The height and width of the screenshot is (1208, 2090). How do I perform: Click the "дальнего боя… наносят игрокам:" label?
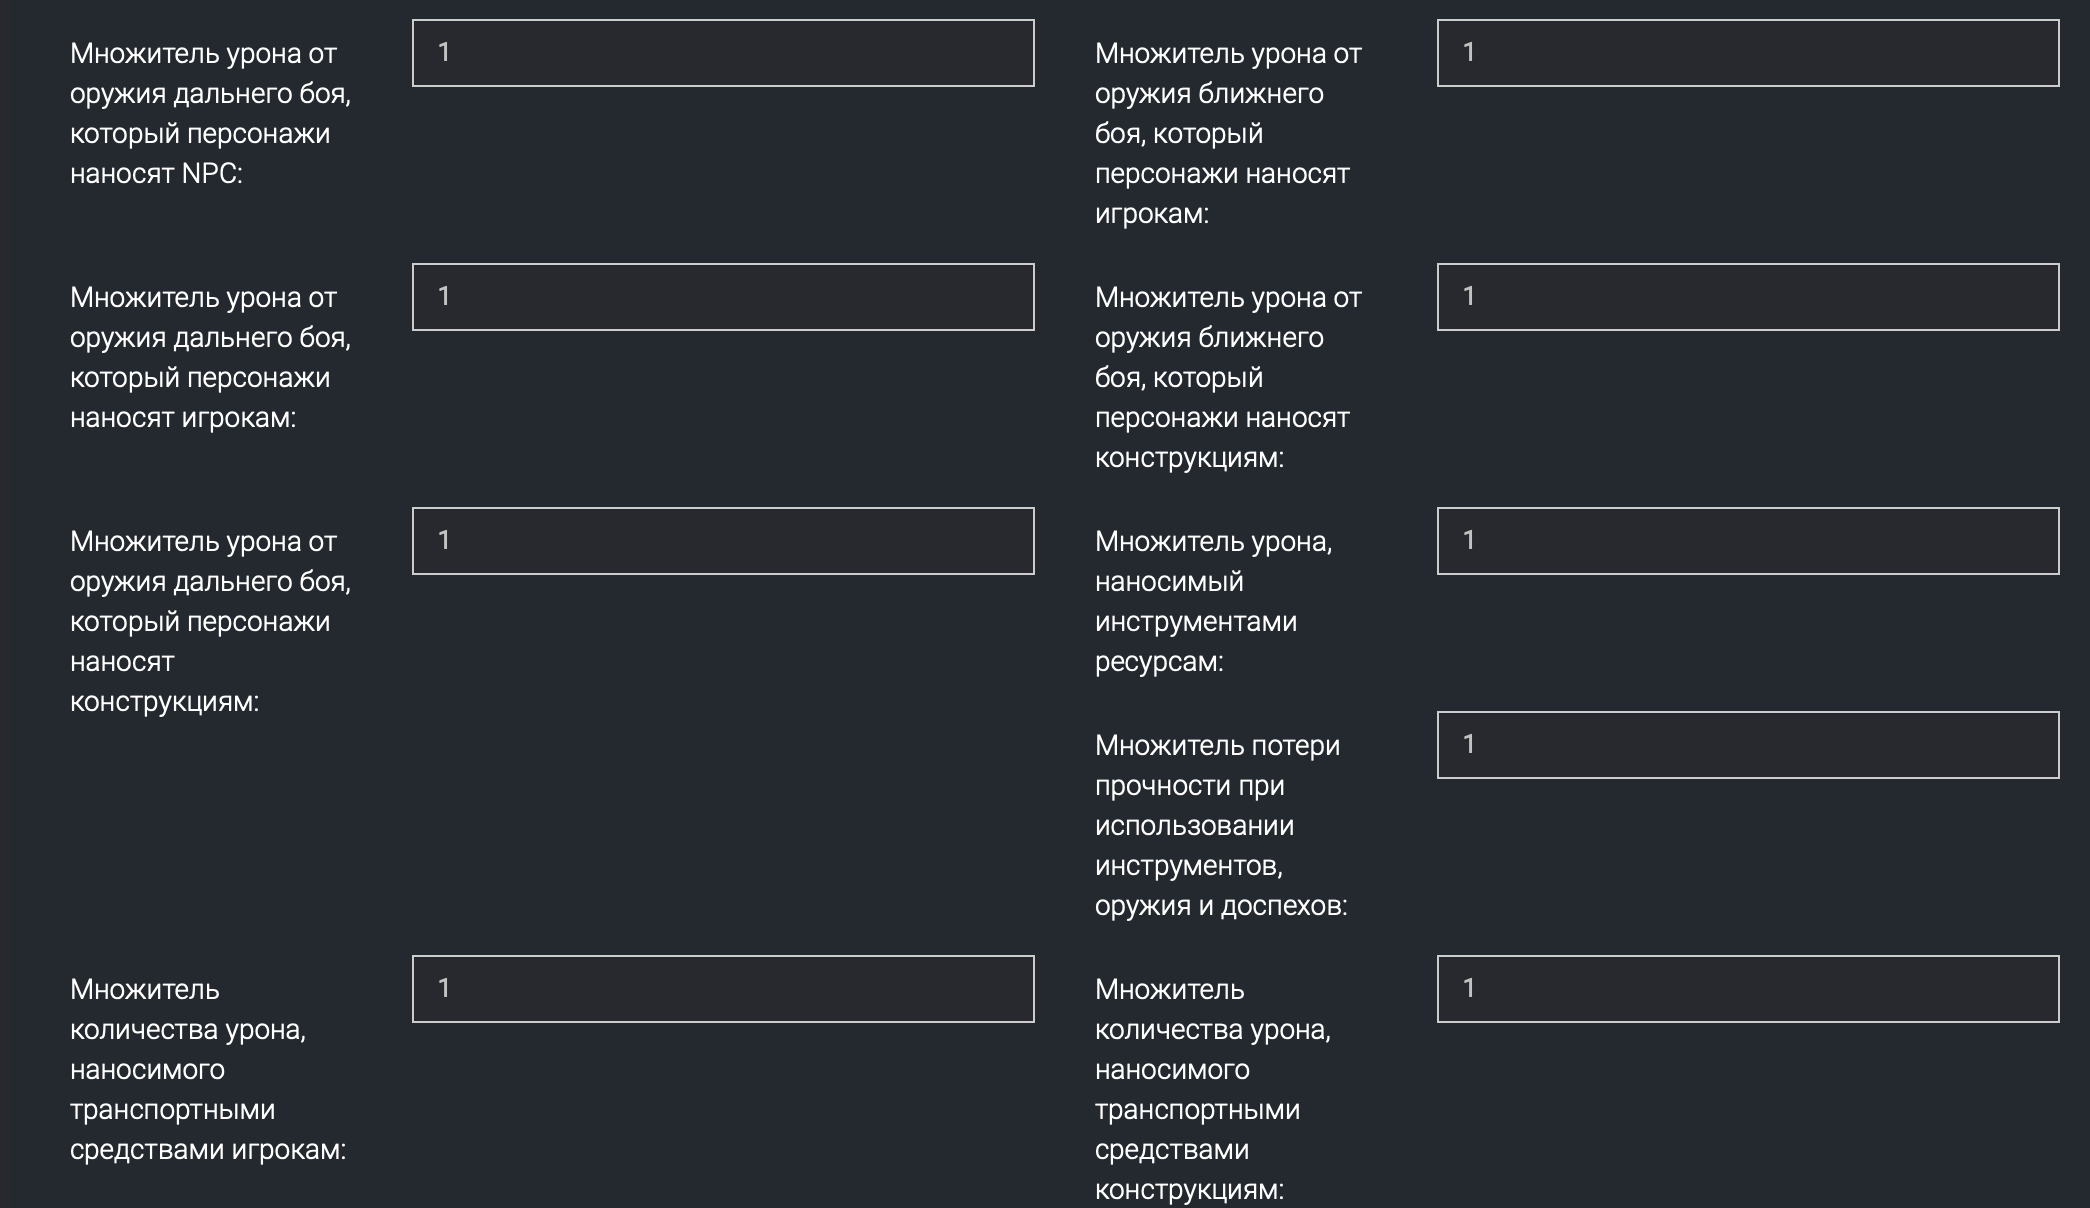210,357
